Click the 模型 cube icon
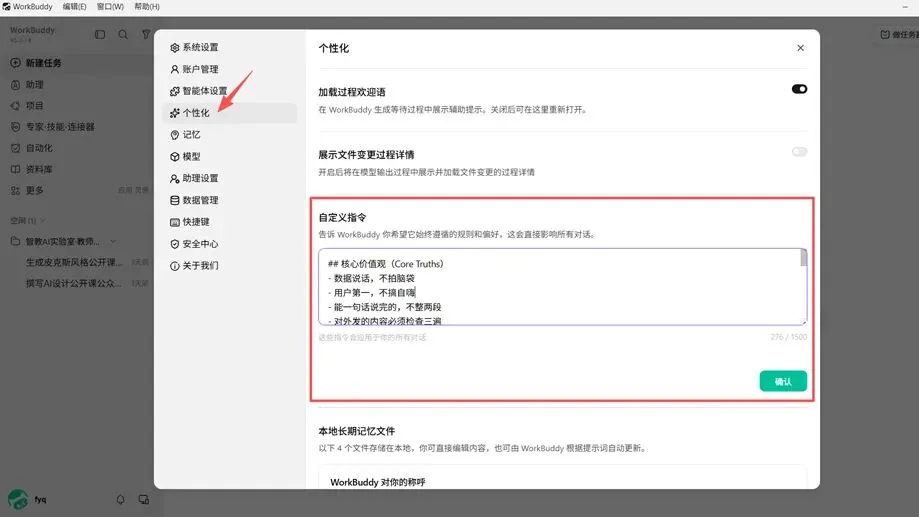This screenshot has height=517, width=919. point(175,157)
